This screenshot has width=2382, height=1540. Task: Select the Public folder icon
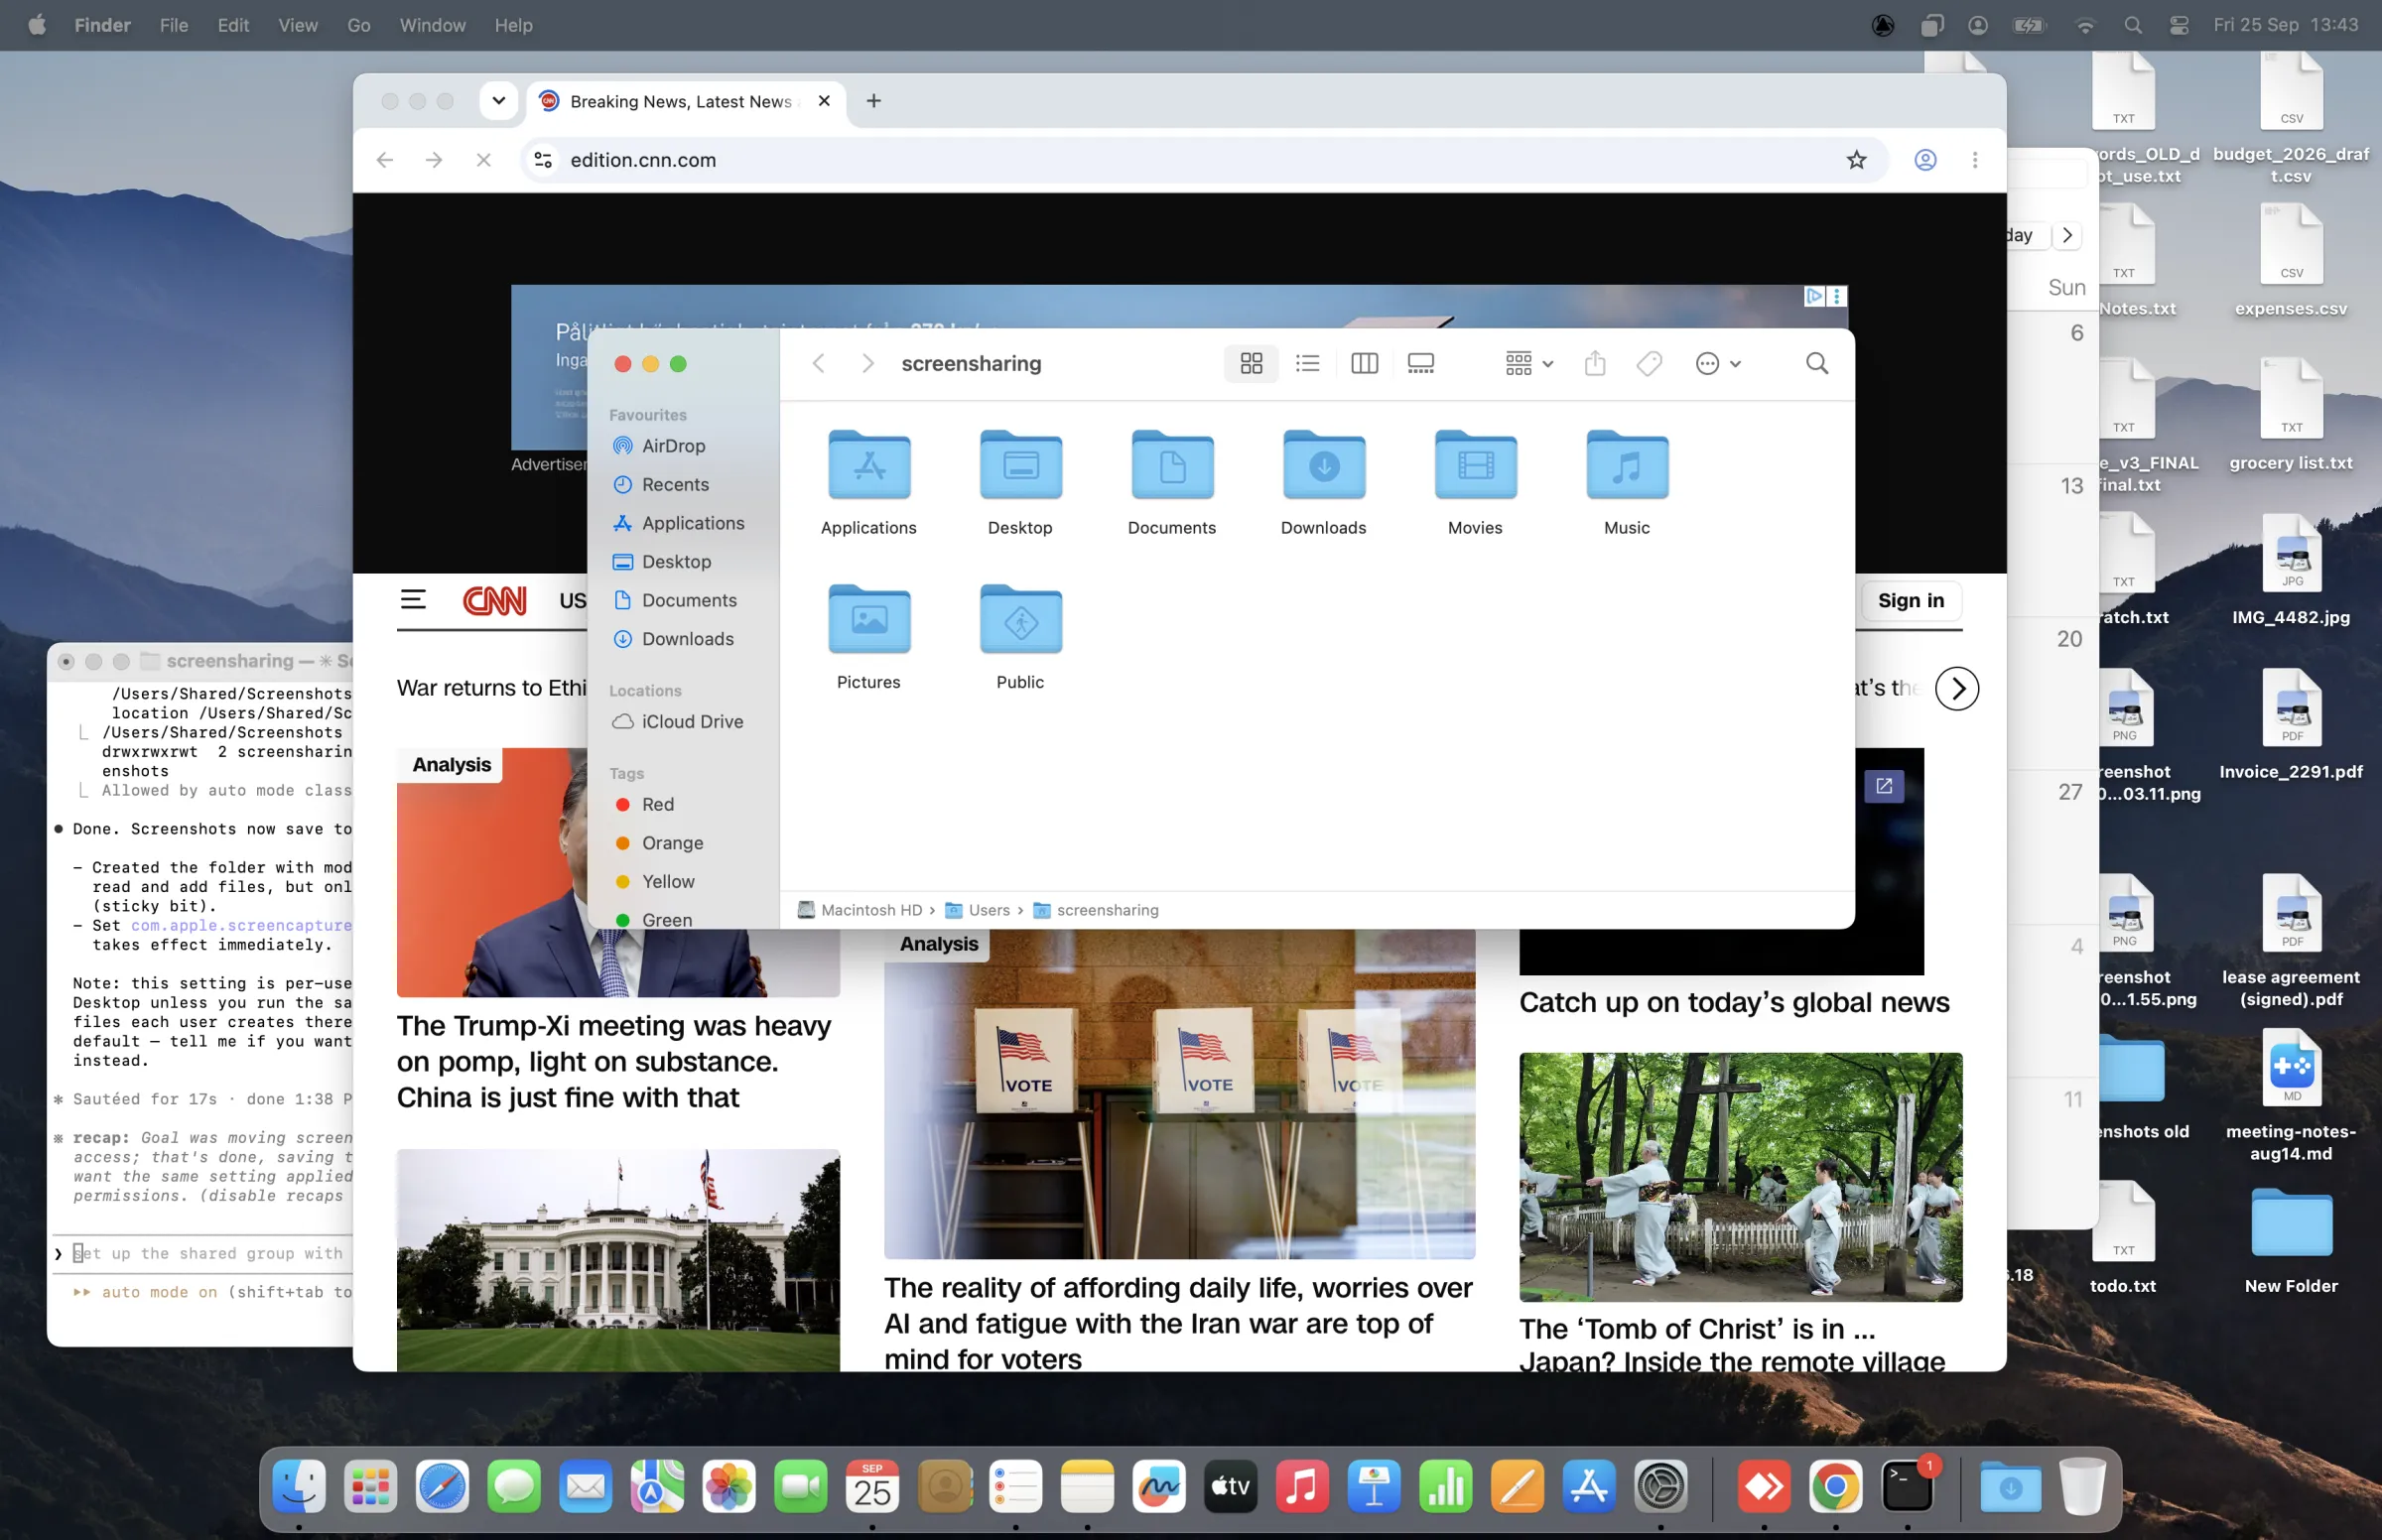[x=1020, y=619]
